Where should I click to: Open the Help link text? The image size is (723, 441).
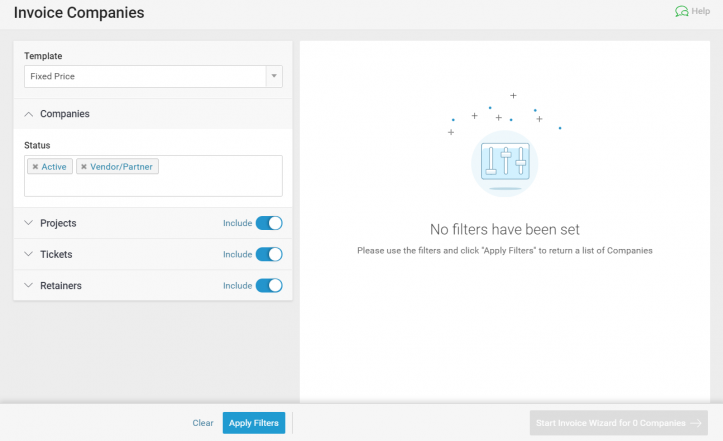click(x=701, y=12)
